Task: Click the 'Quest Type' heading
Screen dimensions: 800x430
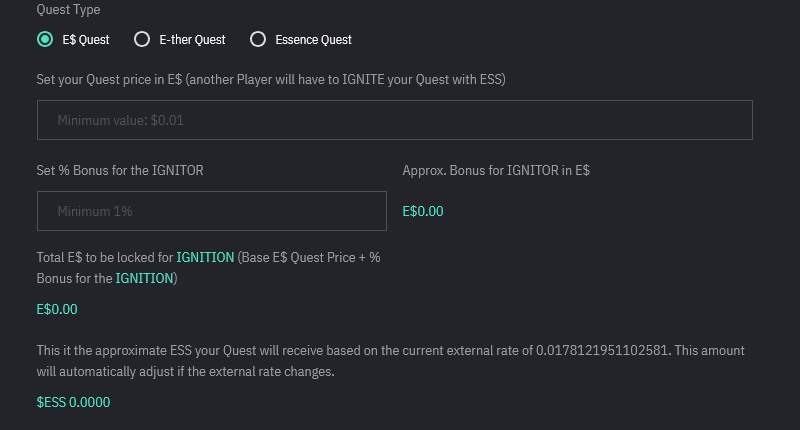Action: click(68, 10)
